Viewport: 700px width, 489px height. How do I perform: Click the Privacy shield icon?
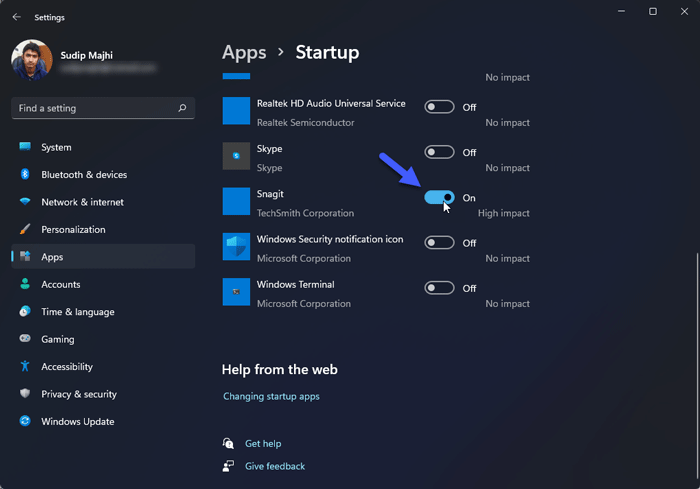coord(25,393)
